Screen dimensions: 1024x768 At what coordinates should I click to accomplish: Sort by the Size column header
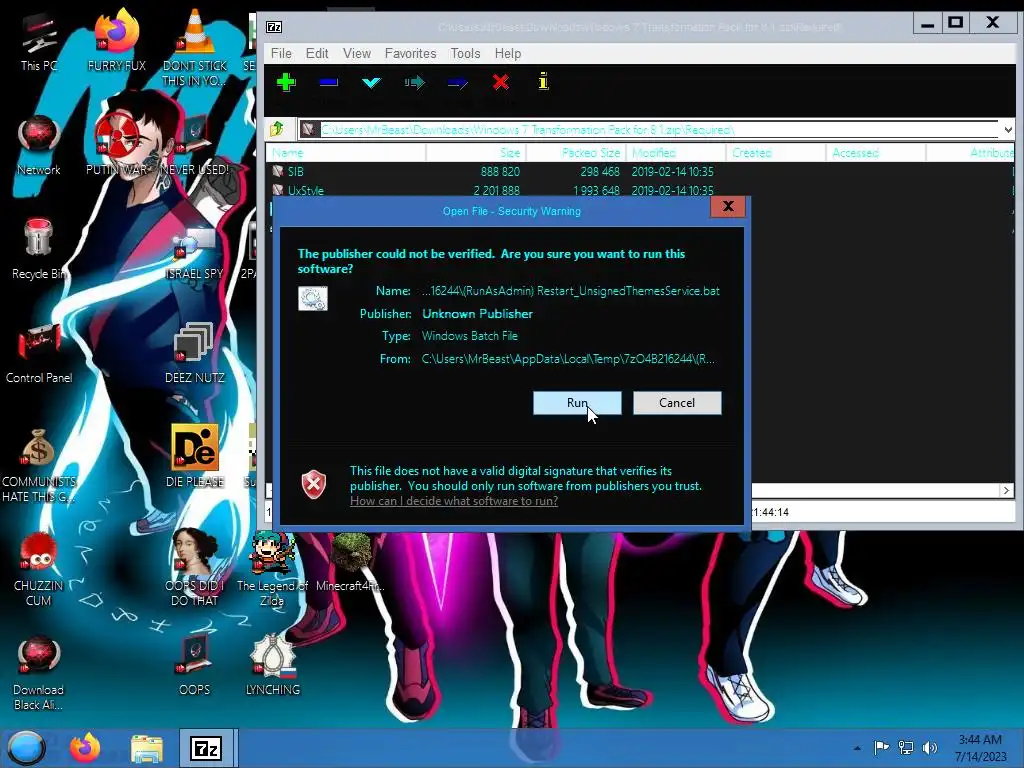click(476, 153)
